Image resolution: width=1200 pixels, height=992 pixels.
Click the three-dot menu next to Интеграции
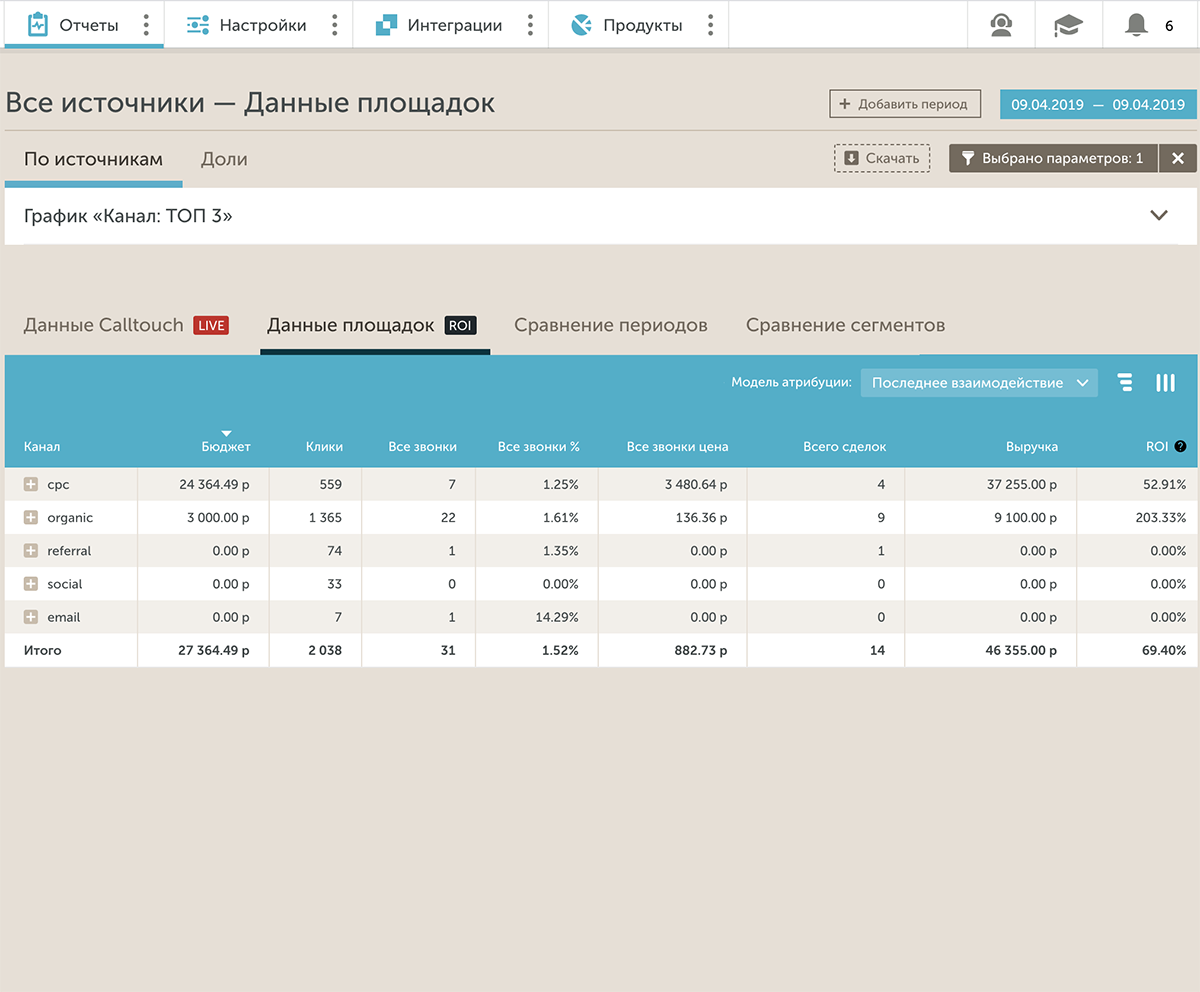[530, 25]
